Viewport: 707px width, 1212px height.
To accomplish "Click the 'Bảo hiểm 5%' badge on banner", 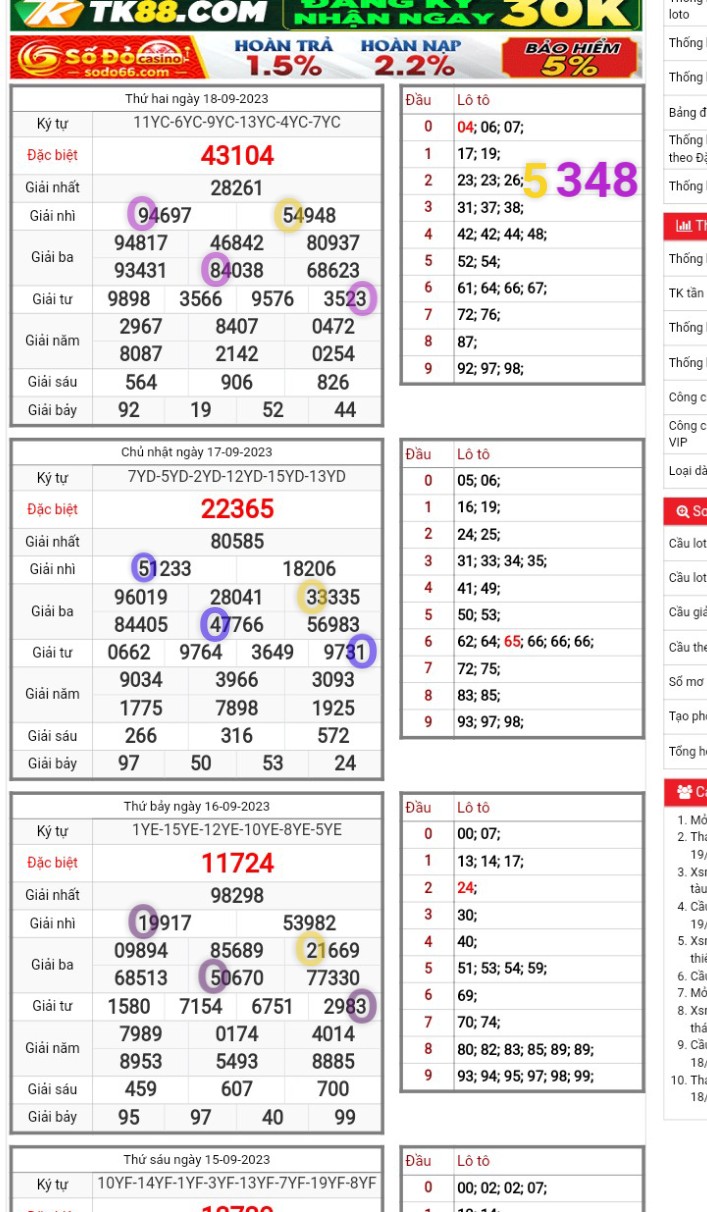I will click(x=569, y=58).
